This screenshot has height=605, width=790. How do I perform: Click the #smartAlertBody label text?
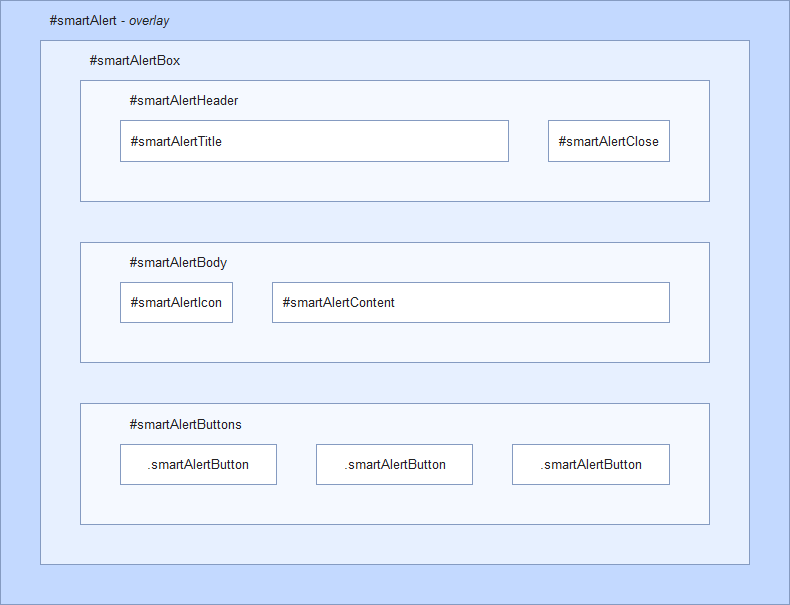pyautogui.click(x=178, y=263)
